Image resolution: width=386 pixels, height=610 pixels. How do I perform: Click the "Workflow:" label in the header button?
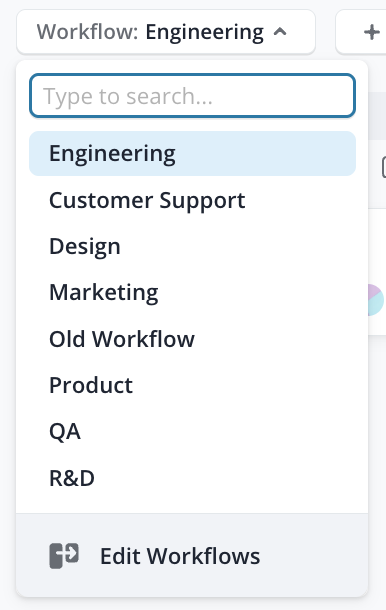88,32
